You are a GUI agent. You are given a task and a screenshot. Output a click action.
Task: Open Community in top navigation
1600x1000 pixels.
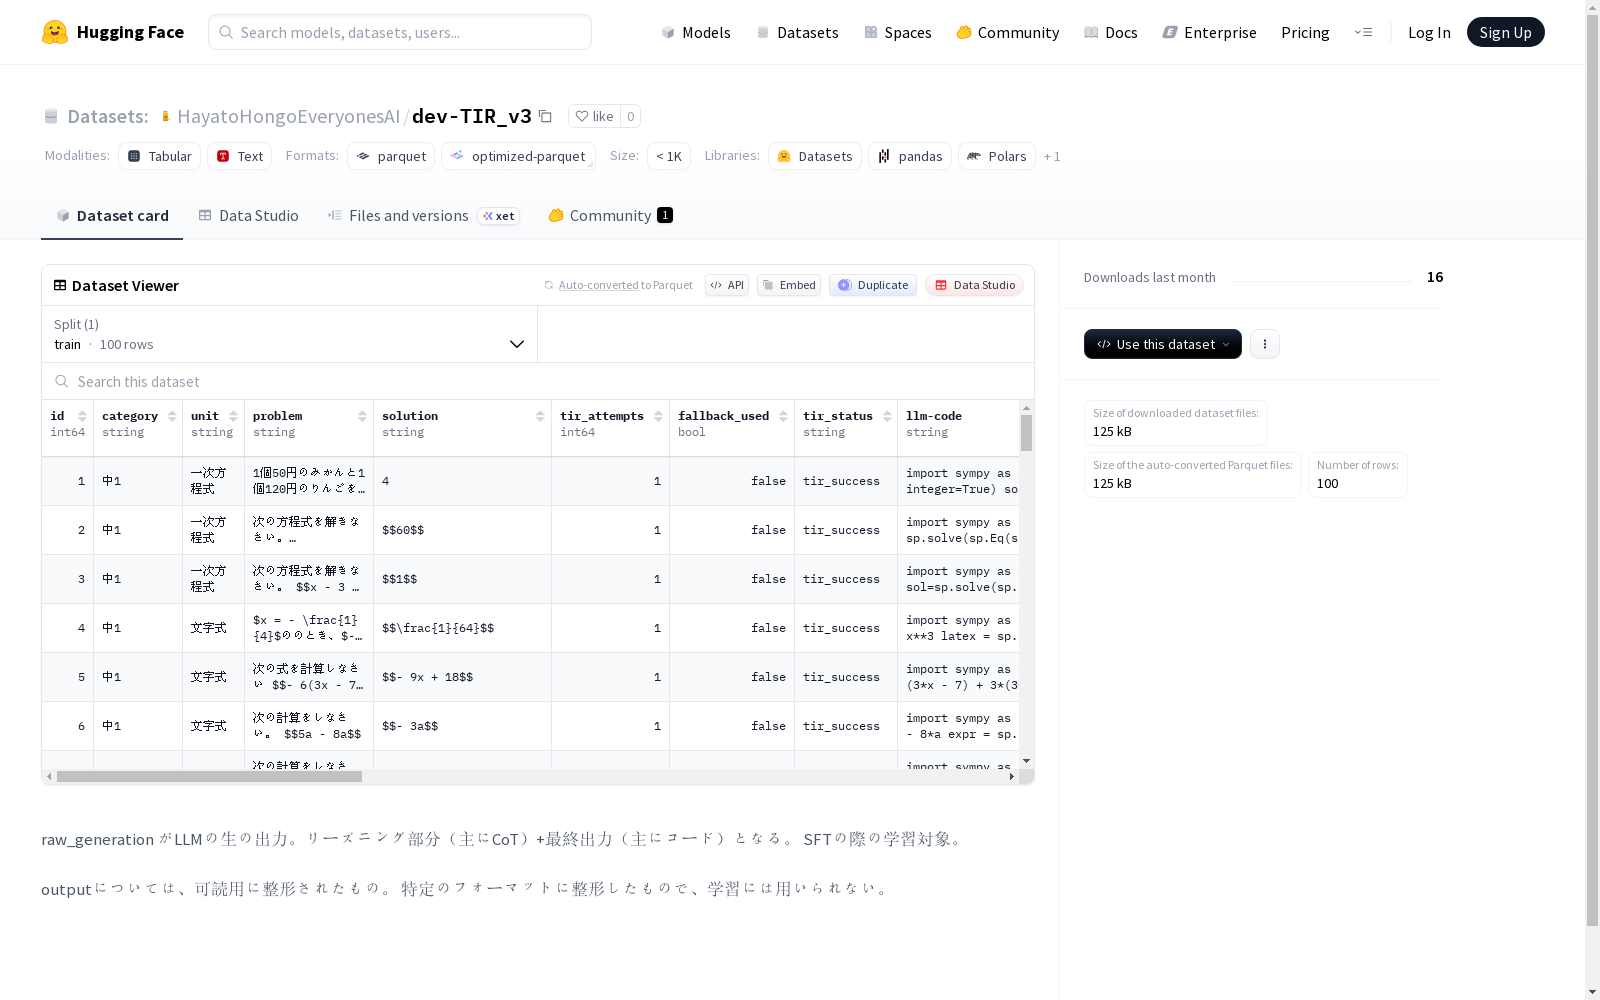pyautogui.click(x=1008, y=32)
